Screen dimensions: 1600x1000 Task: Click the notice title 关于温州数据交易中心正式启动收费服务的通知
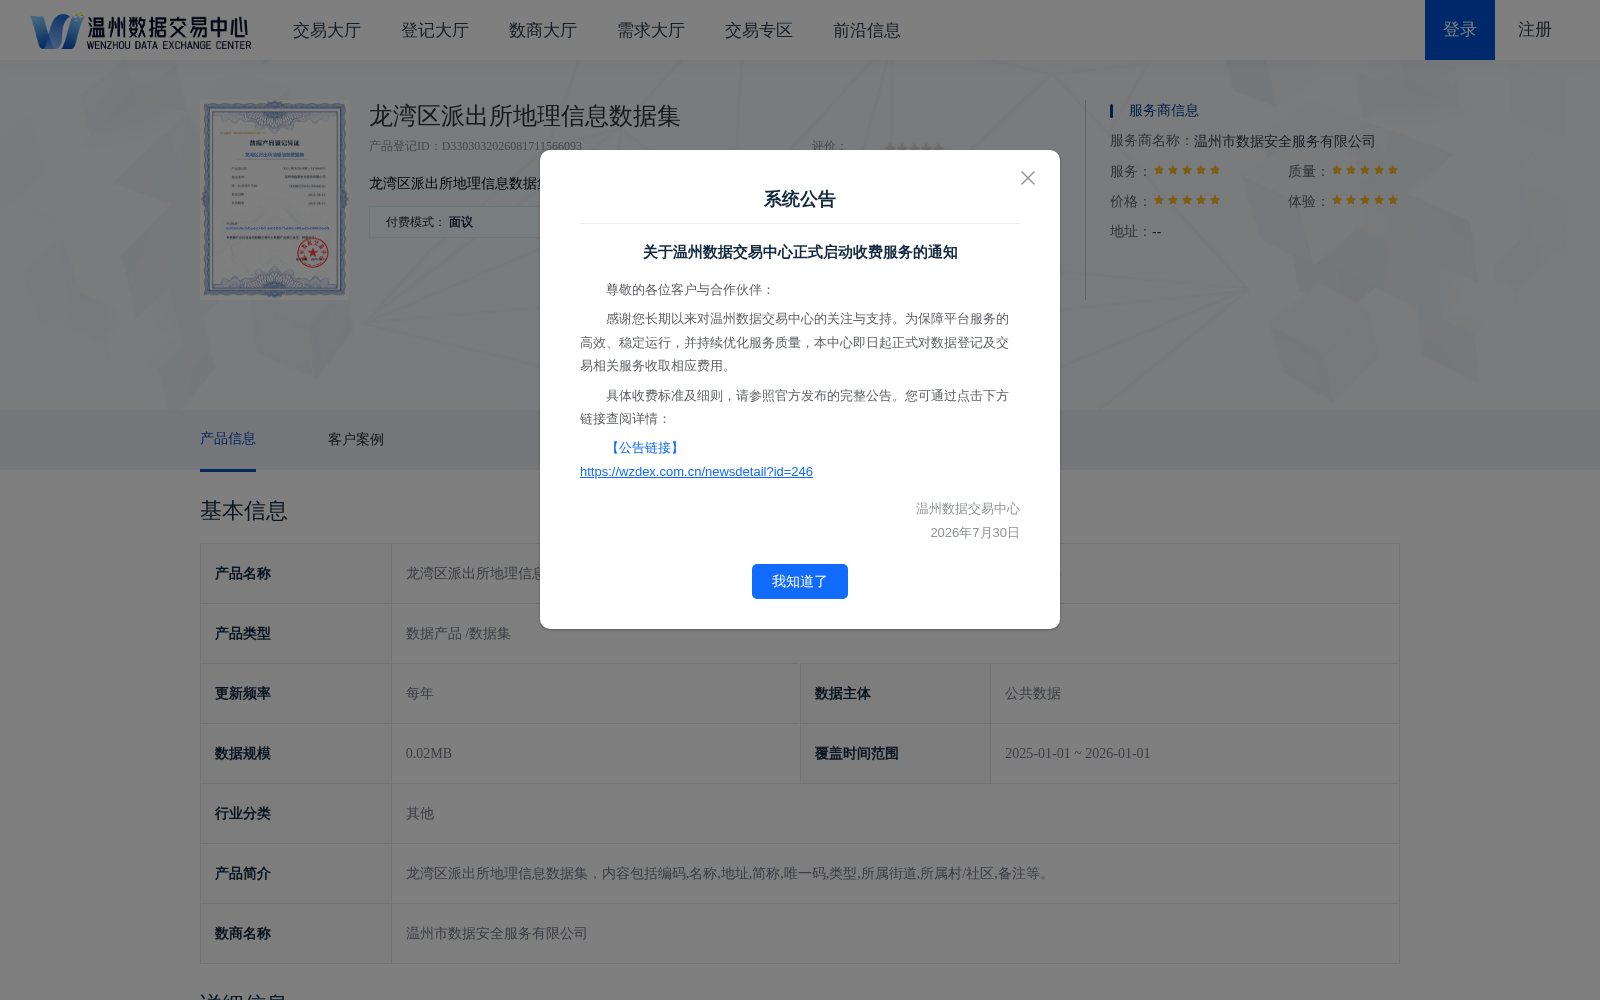[x=800, y=252]
